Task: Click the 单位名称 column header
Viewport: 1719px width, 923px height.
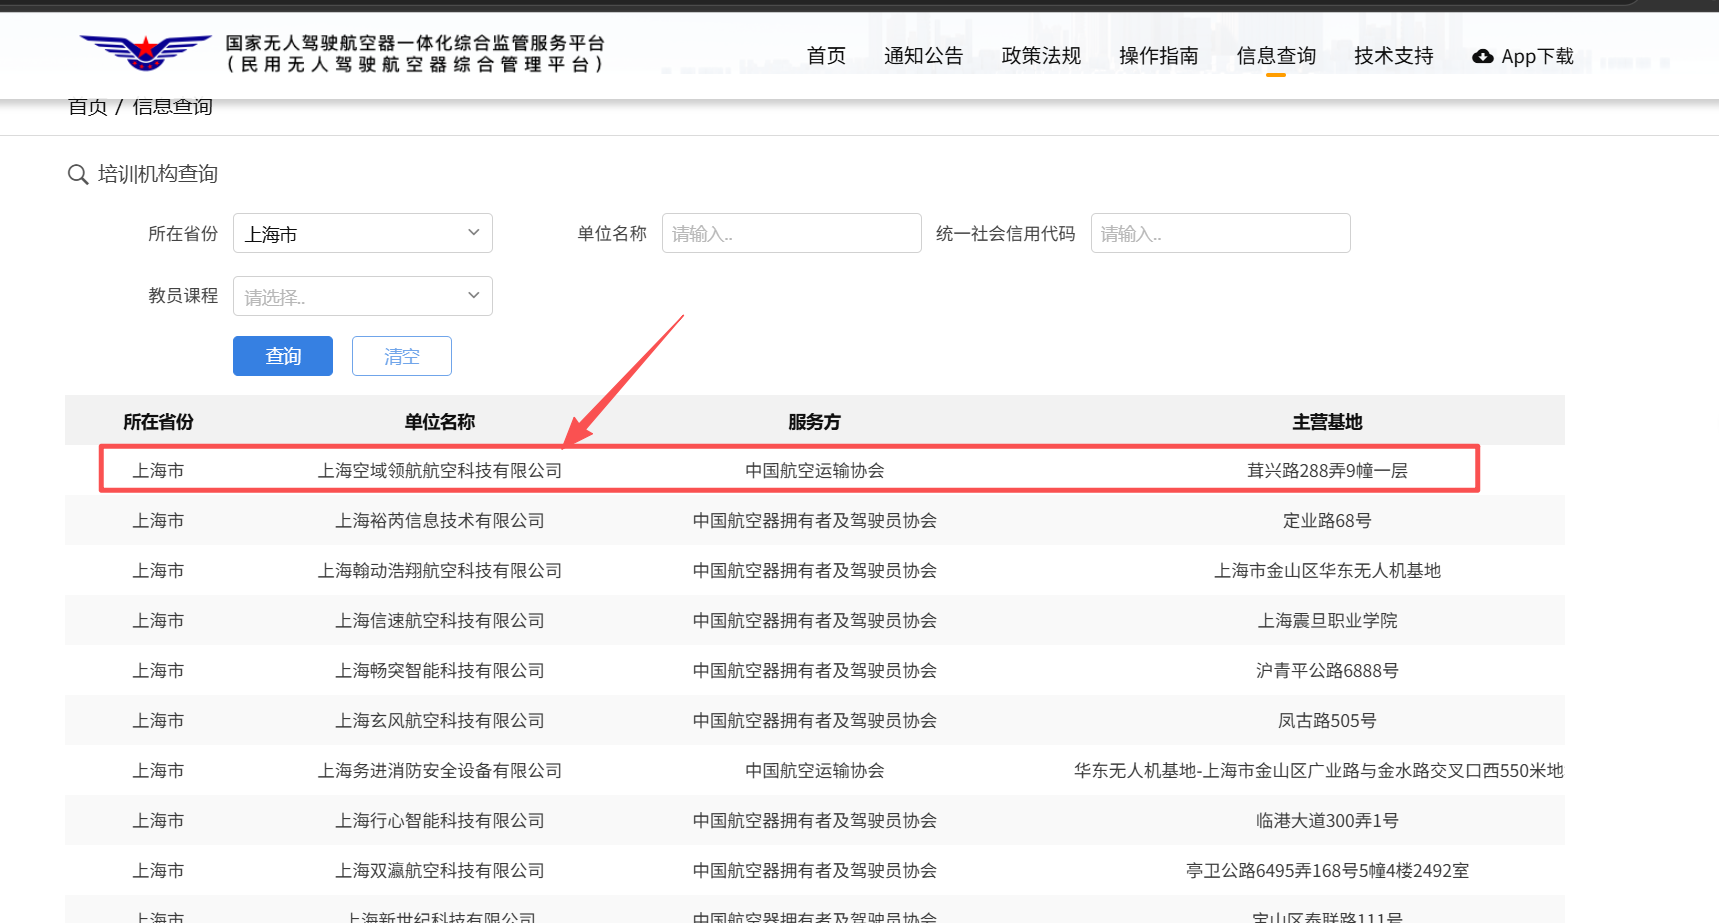Action: [x=440, y=422]
